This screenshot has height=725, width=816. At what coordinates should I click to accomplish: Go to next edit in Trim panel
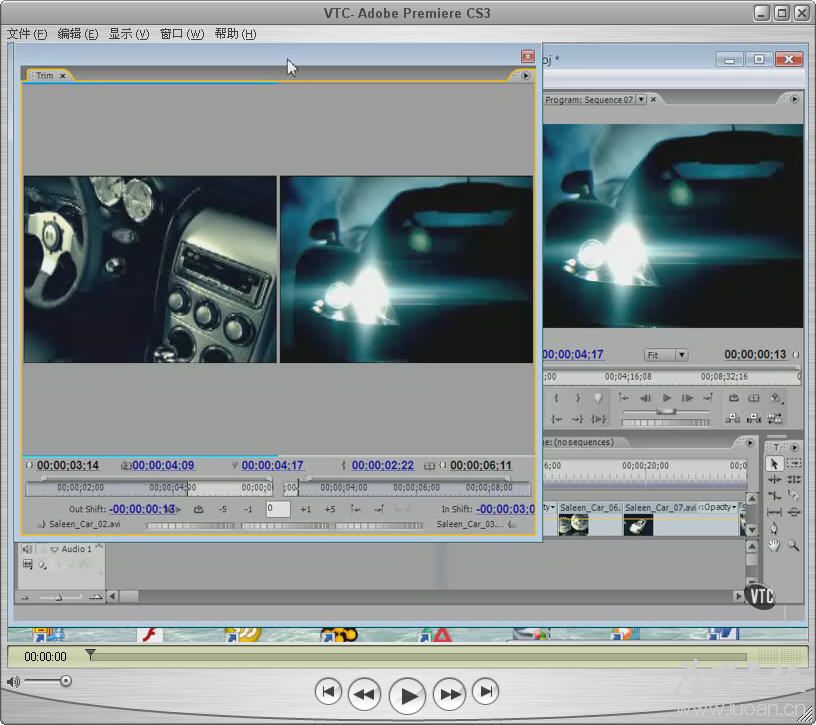click(x=379, y=509)
